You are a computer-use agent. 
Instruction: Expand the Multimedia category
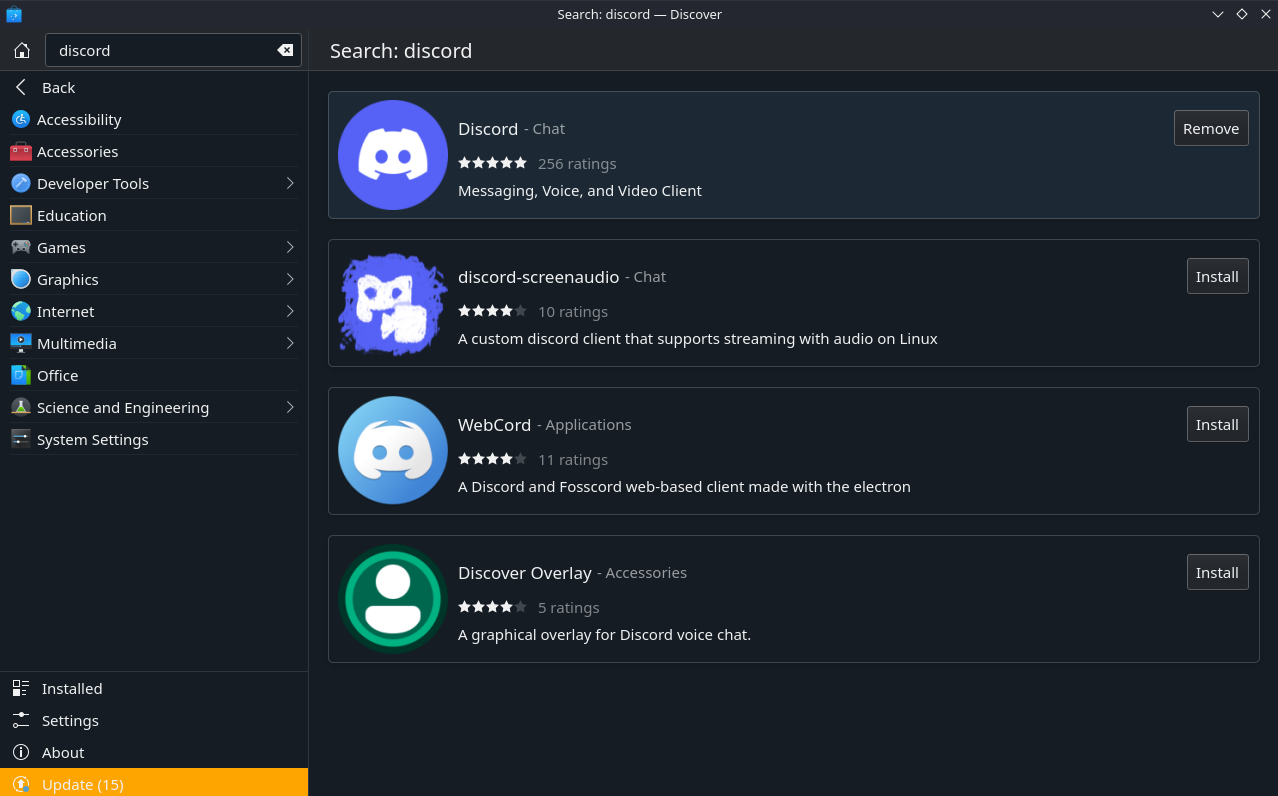289,343
